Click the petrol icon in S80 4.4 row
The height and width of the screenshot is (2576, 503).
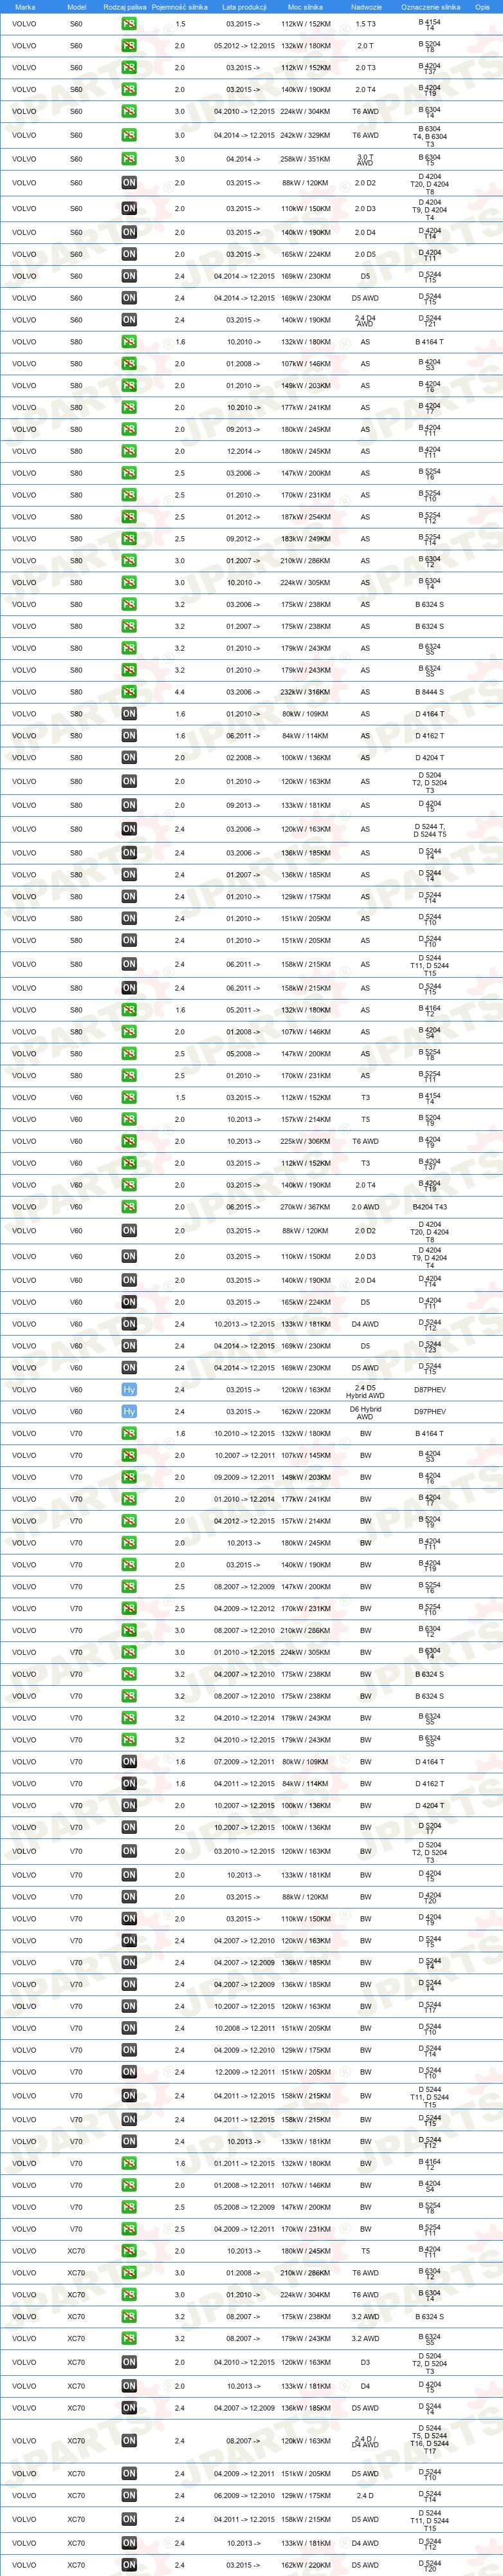(x=129, y=692)
